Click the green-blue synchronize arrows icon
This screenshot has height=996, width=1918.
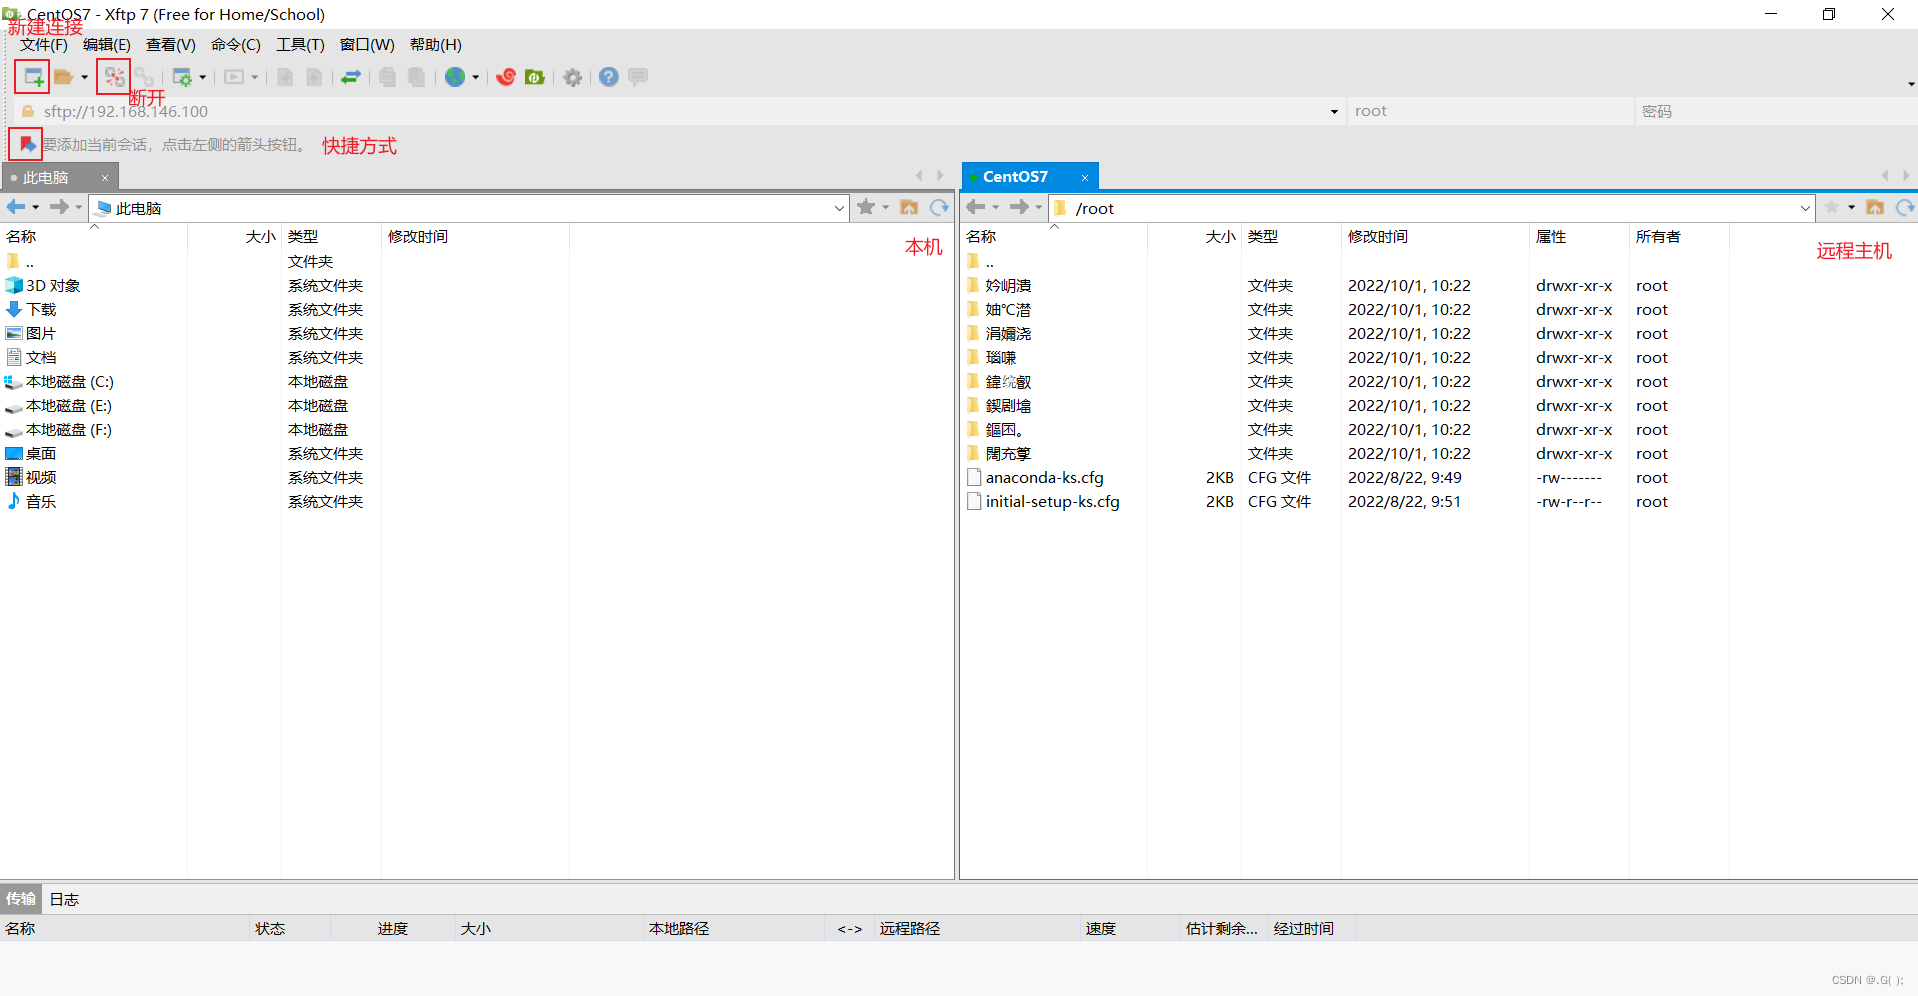[x=351, y=77]
